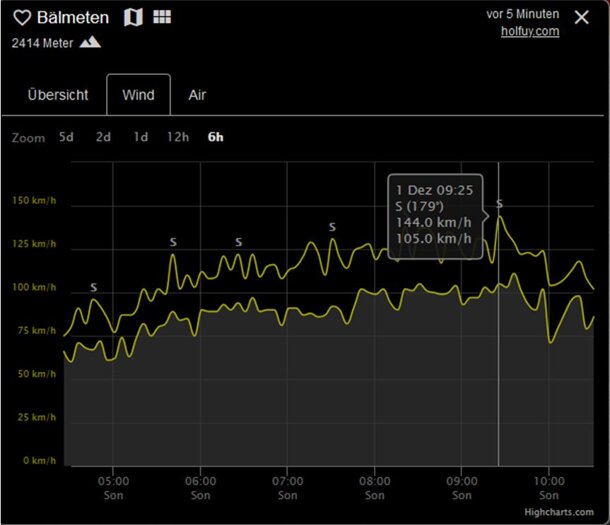Screen dimensions: 610x525
Task: Click the Bälmeten station title
Action: 72,18
